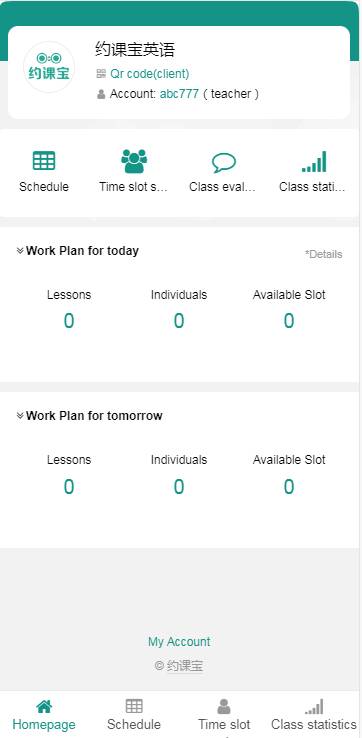362x738 pixels.
Task: Open Class statistics in the bottom navigation
Action: (x=314, y=714)
